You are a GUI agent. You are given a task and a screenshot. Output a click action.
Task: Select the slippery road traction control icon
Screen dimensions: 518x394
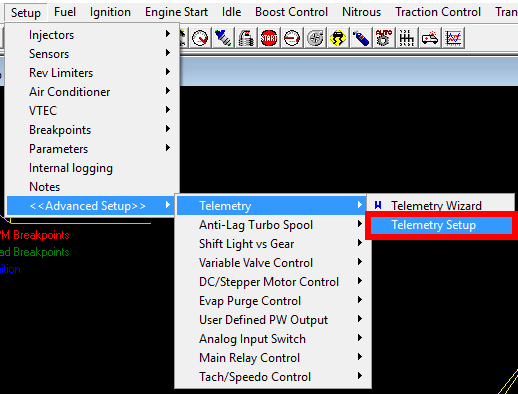[x=338, y=38]
